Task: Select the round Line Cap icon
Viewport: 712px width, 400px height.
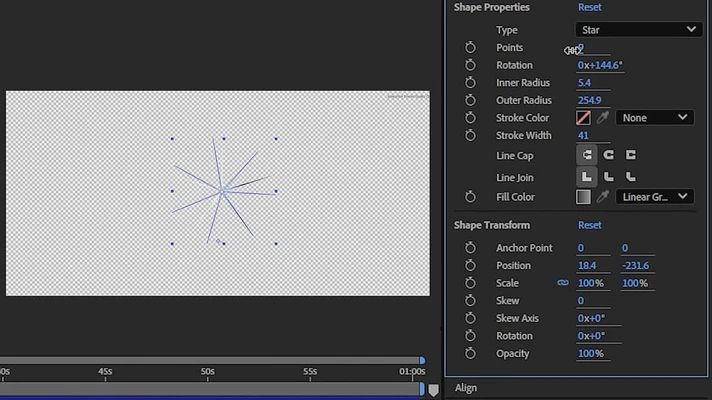Action: click(608, 155)
